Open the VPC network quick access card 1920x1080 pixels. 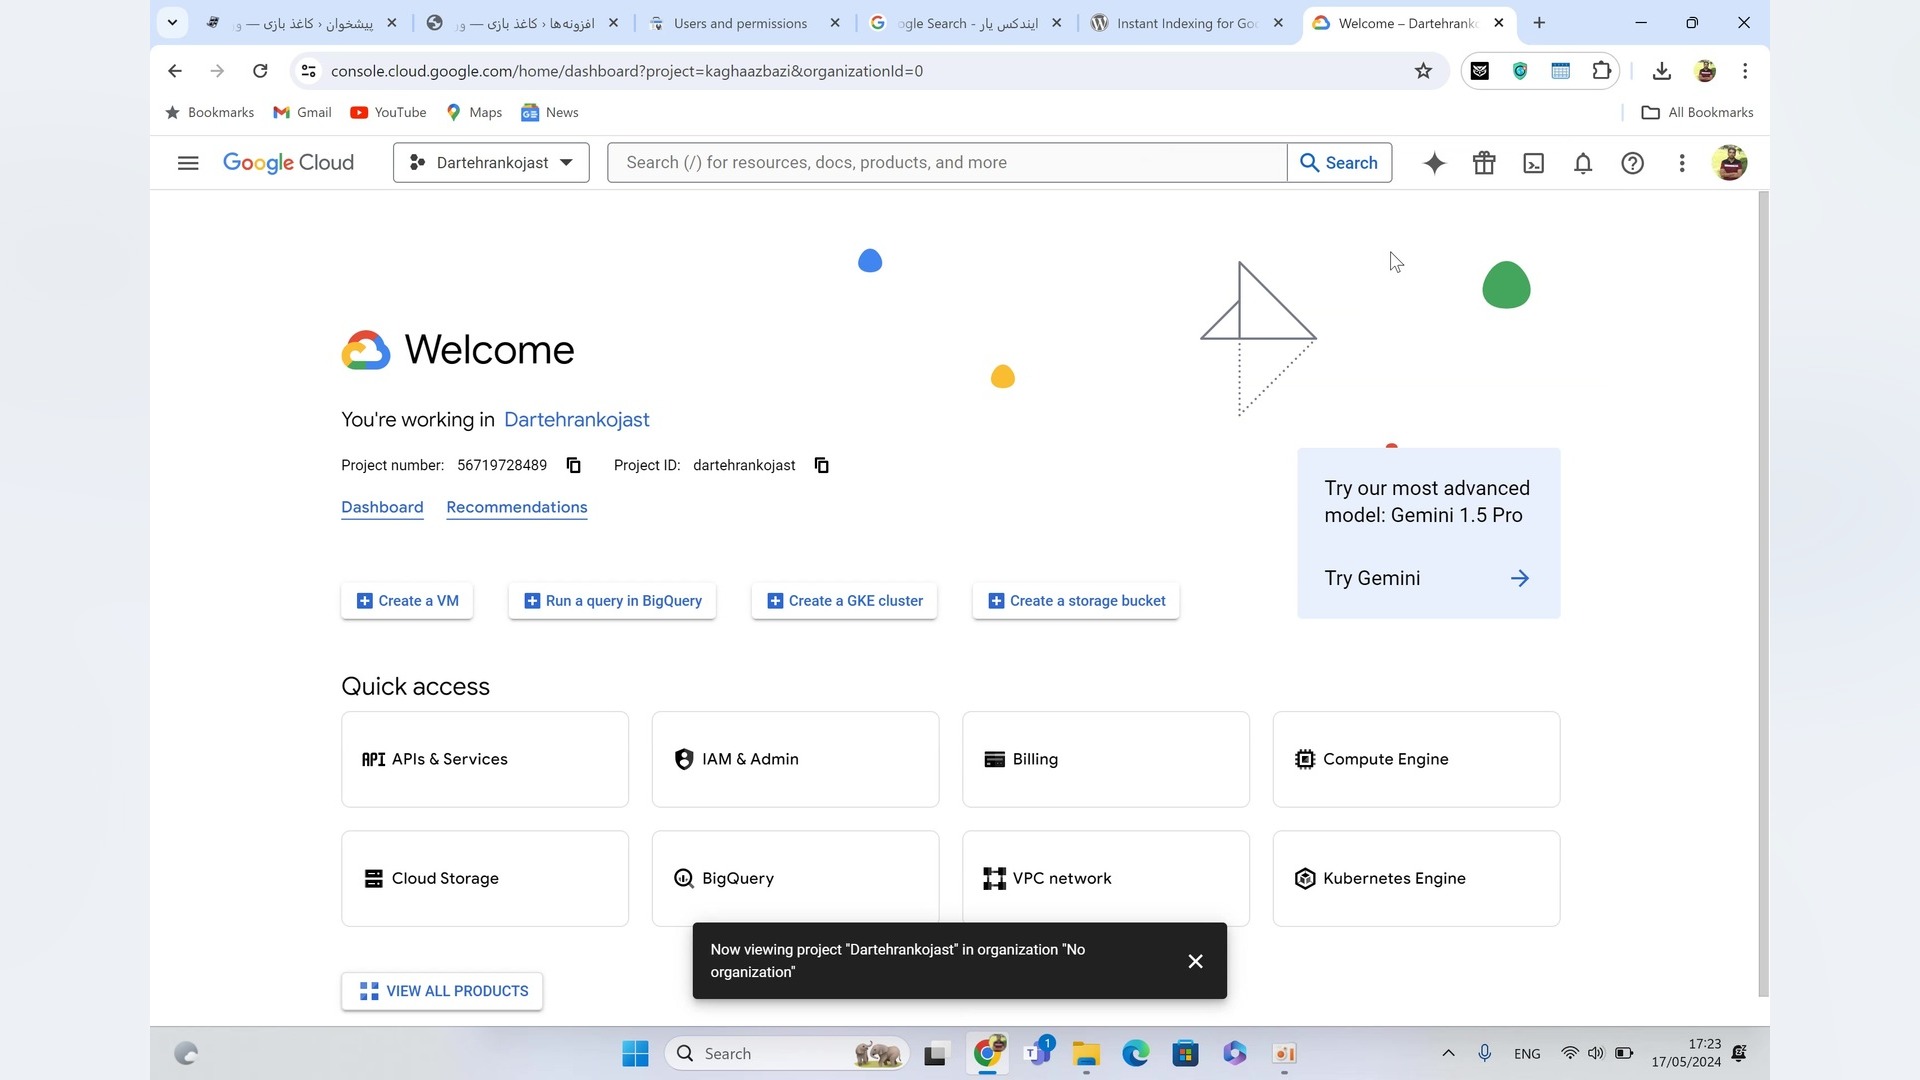coord(1106,878)
